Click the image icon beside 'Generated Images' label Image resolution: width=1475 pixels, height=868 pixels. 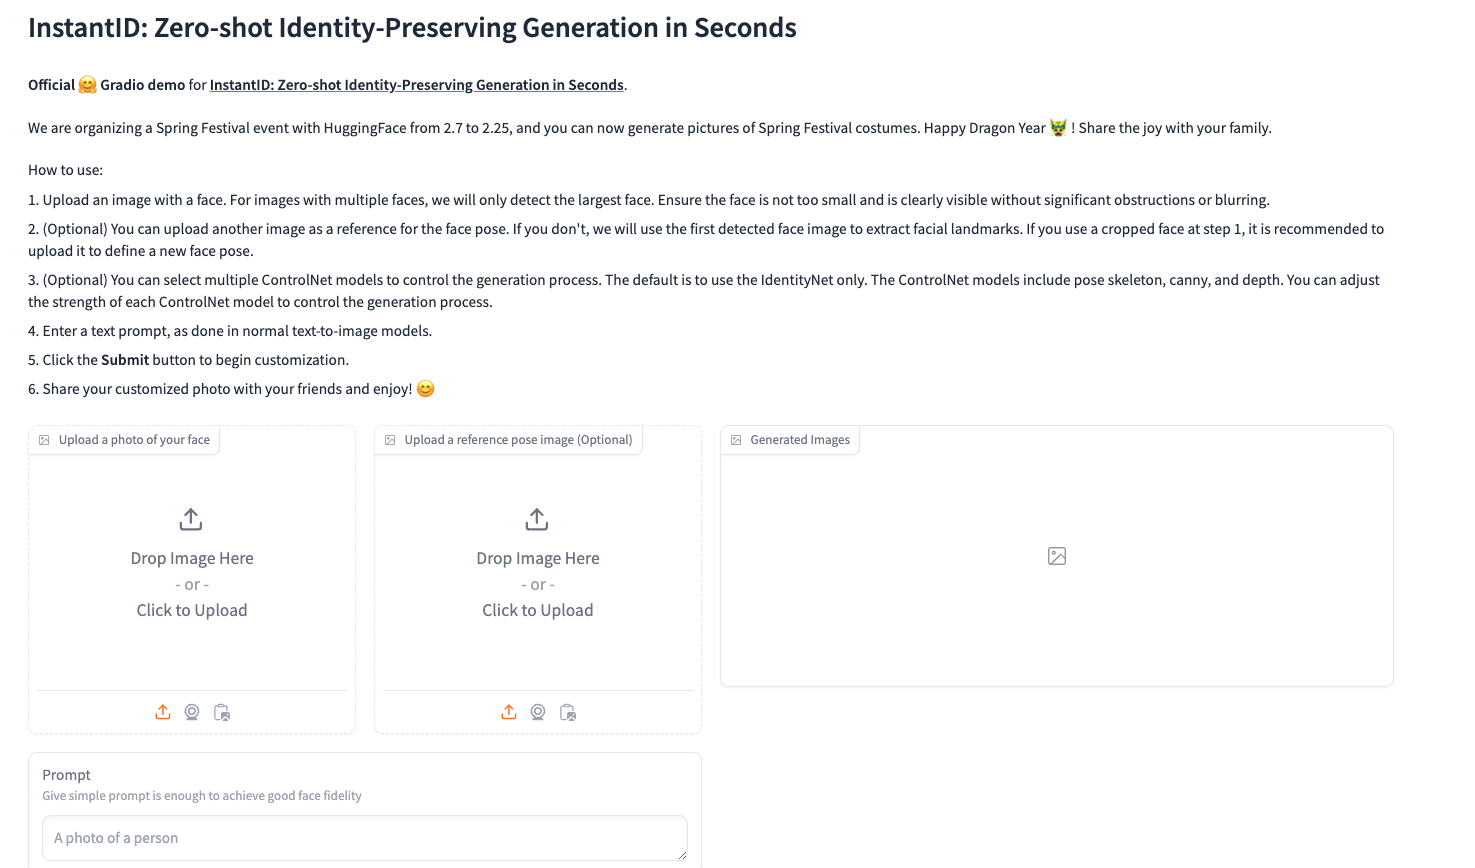pos(736,440)
